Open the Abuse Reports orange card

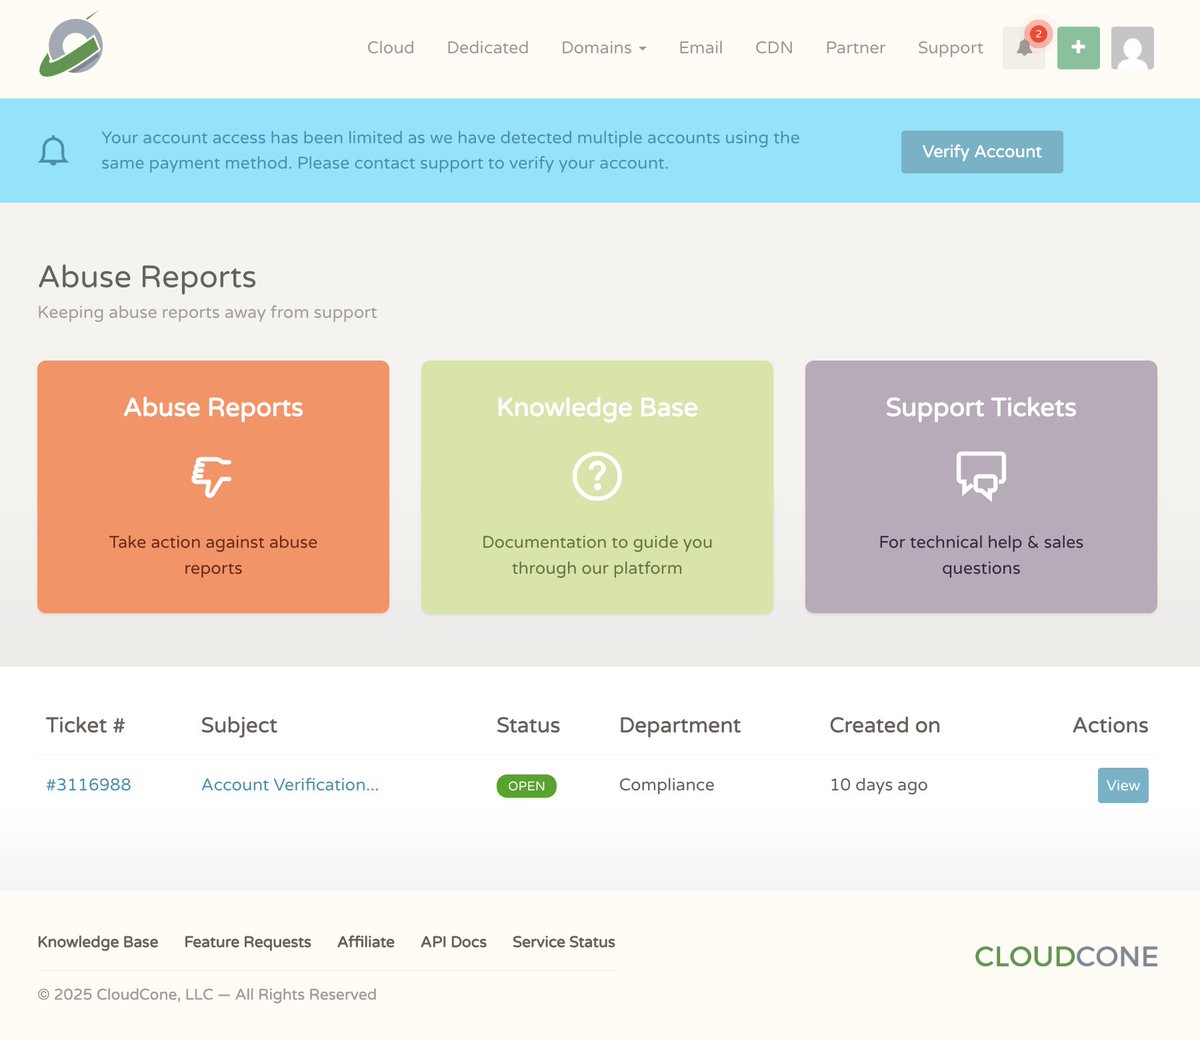213,487
